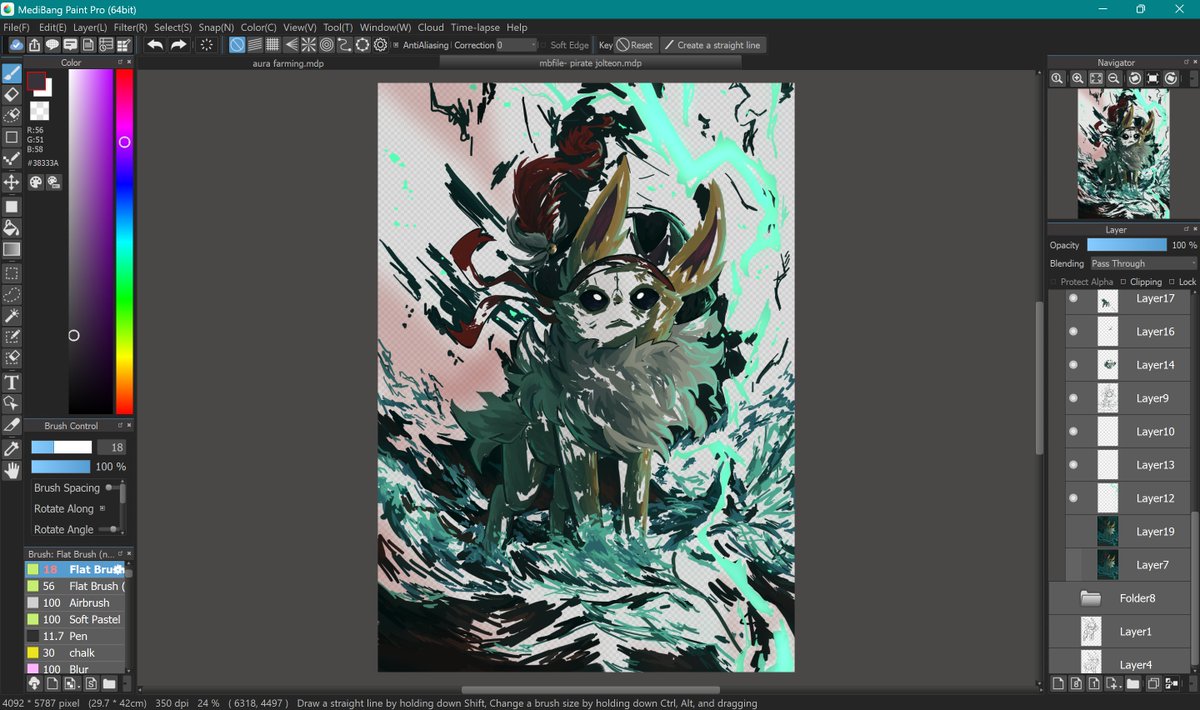Open the Correction value dropdown
Screen dimensions: 1200x710
(517, 45)
